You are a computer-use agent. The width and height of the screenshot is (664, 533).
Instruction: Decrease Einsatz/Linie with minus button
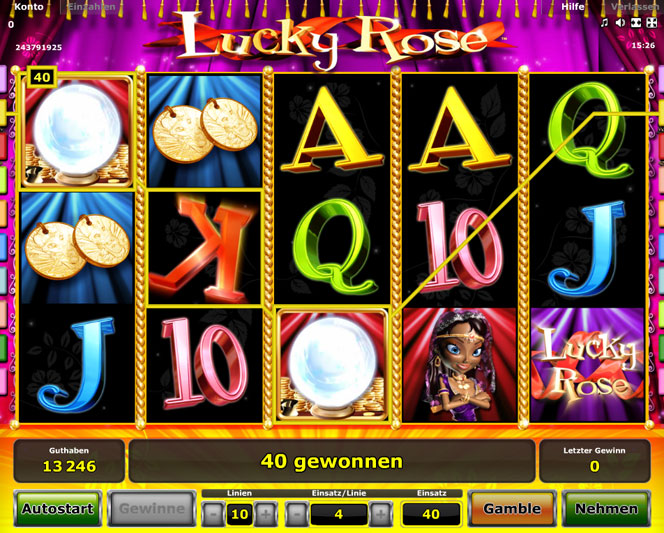(x=297, y=514)
